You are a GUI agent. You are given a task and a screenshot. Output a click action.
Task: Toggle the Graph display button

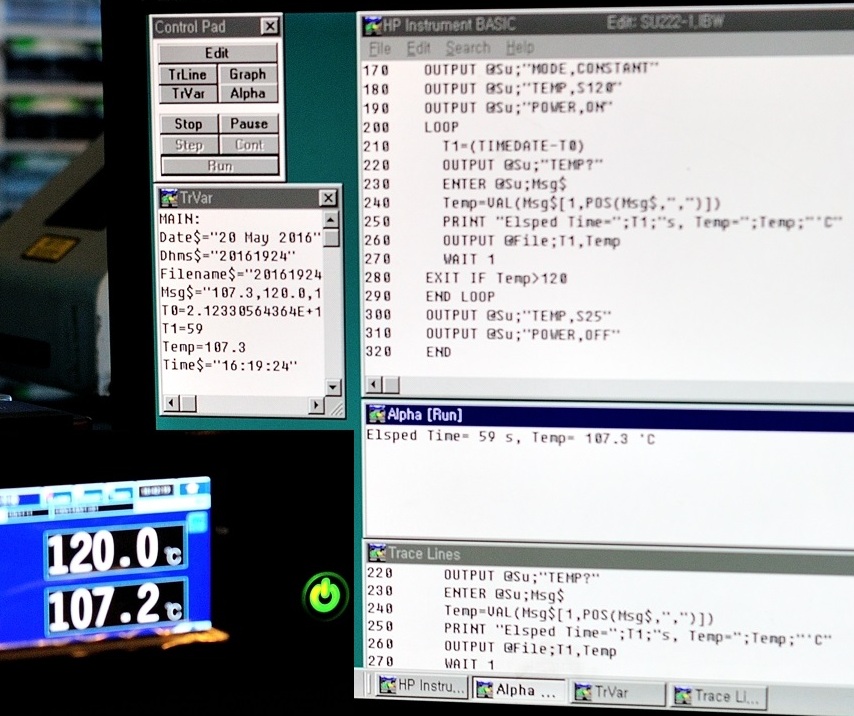coord(247,74)
